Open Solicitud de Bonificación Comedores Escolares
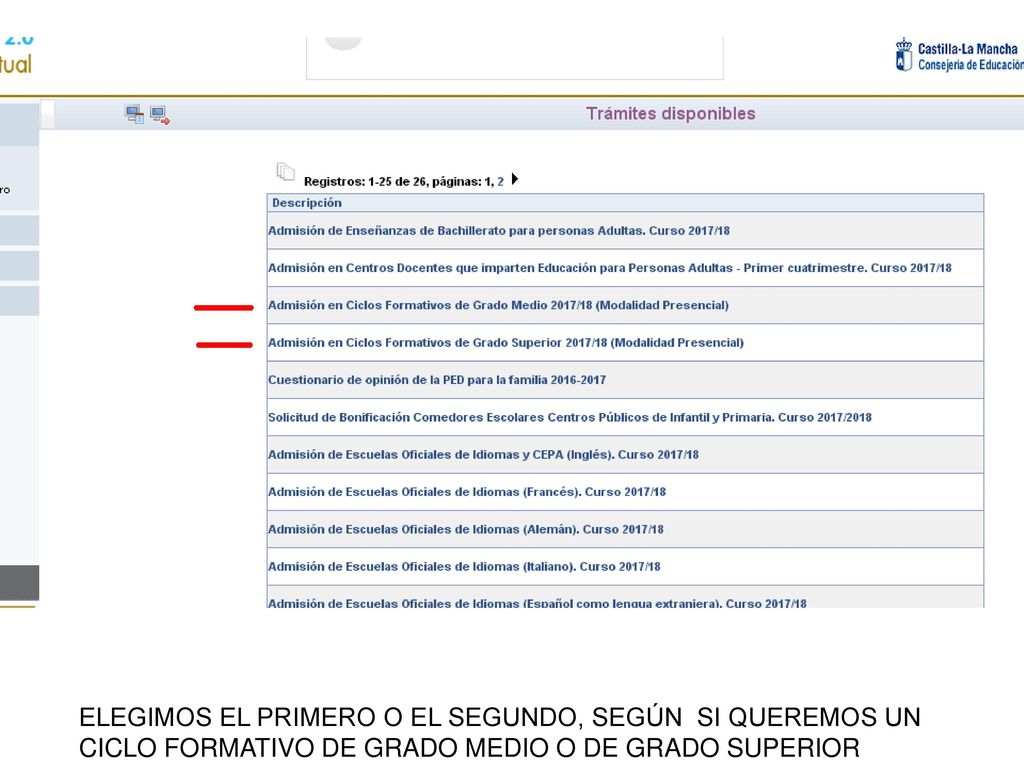This screenshot has height=768, width=1024. pos(569,417)
